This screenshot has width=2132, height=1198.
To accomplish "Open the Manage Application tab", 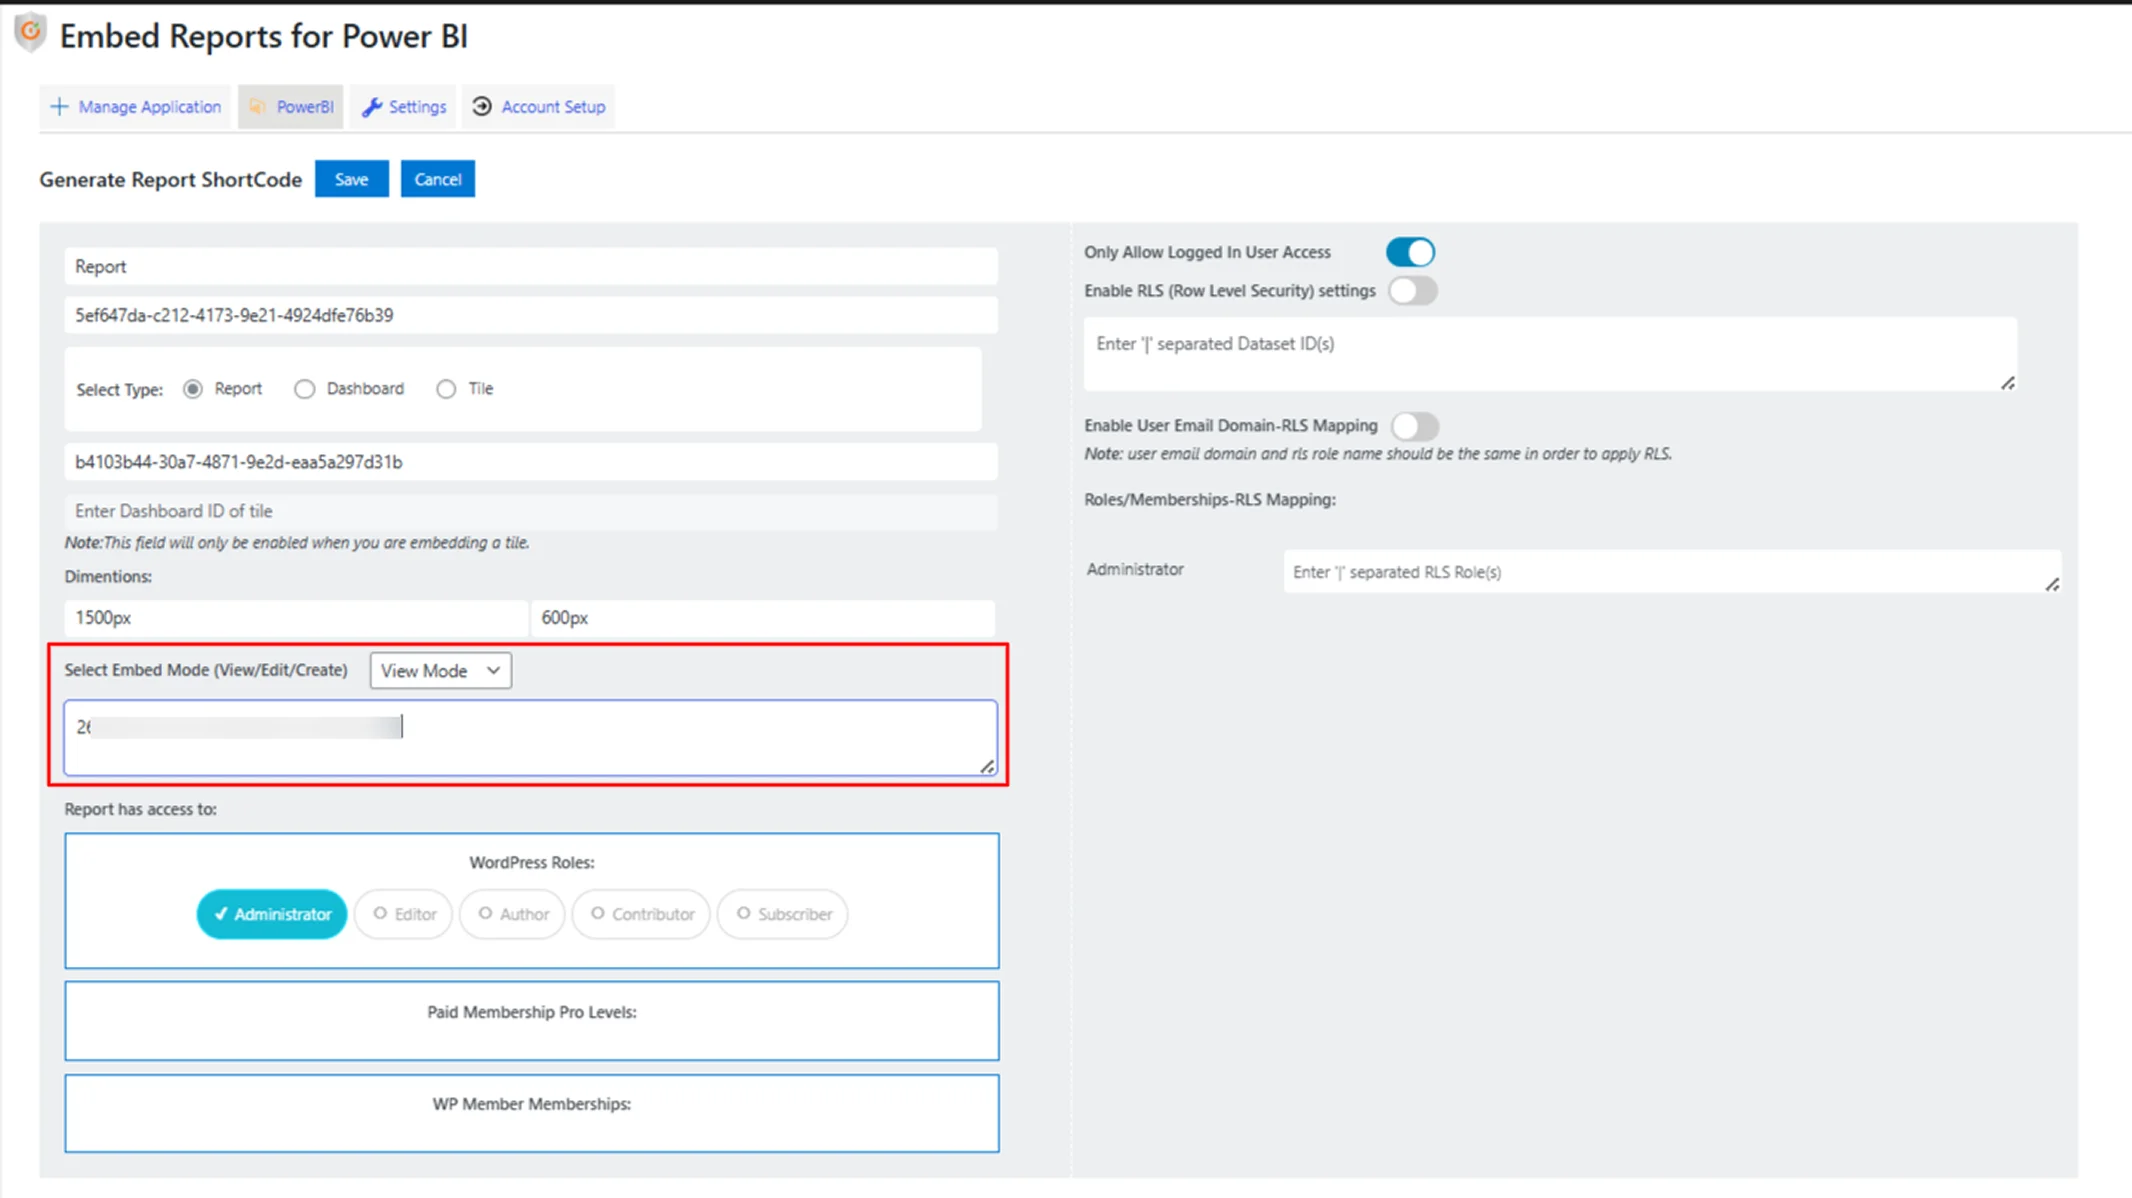I will pyautogui.click(x=135, y=107).
